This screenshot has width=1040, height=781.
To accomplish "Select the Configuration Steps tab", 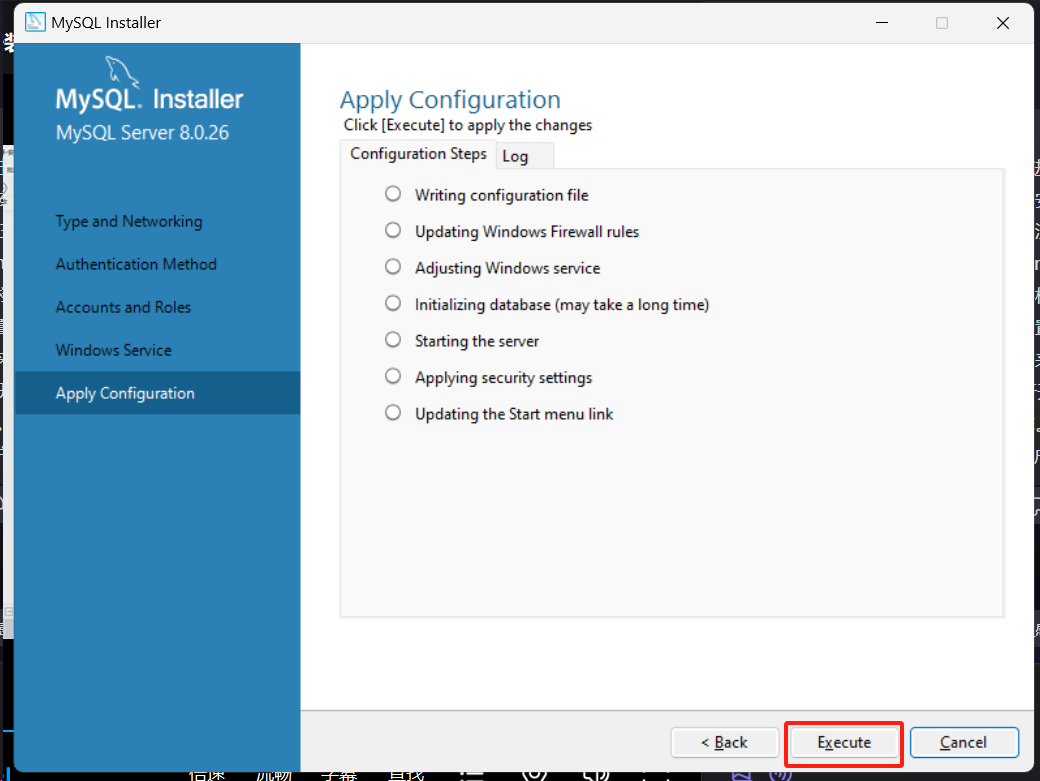I will tap(419, 154).
